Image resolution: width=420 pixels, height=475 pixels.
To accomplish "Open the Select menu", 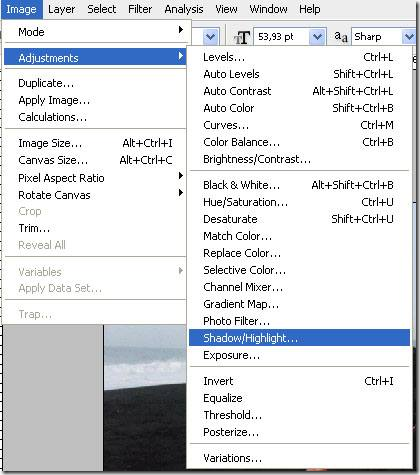I will pyautogui.click(x=102, y=9).
